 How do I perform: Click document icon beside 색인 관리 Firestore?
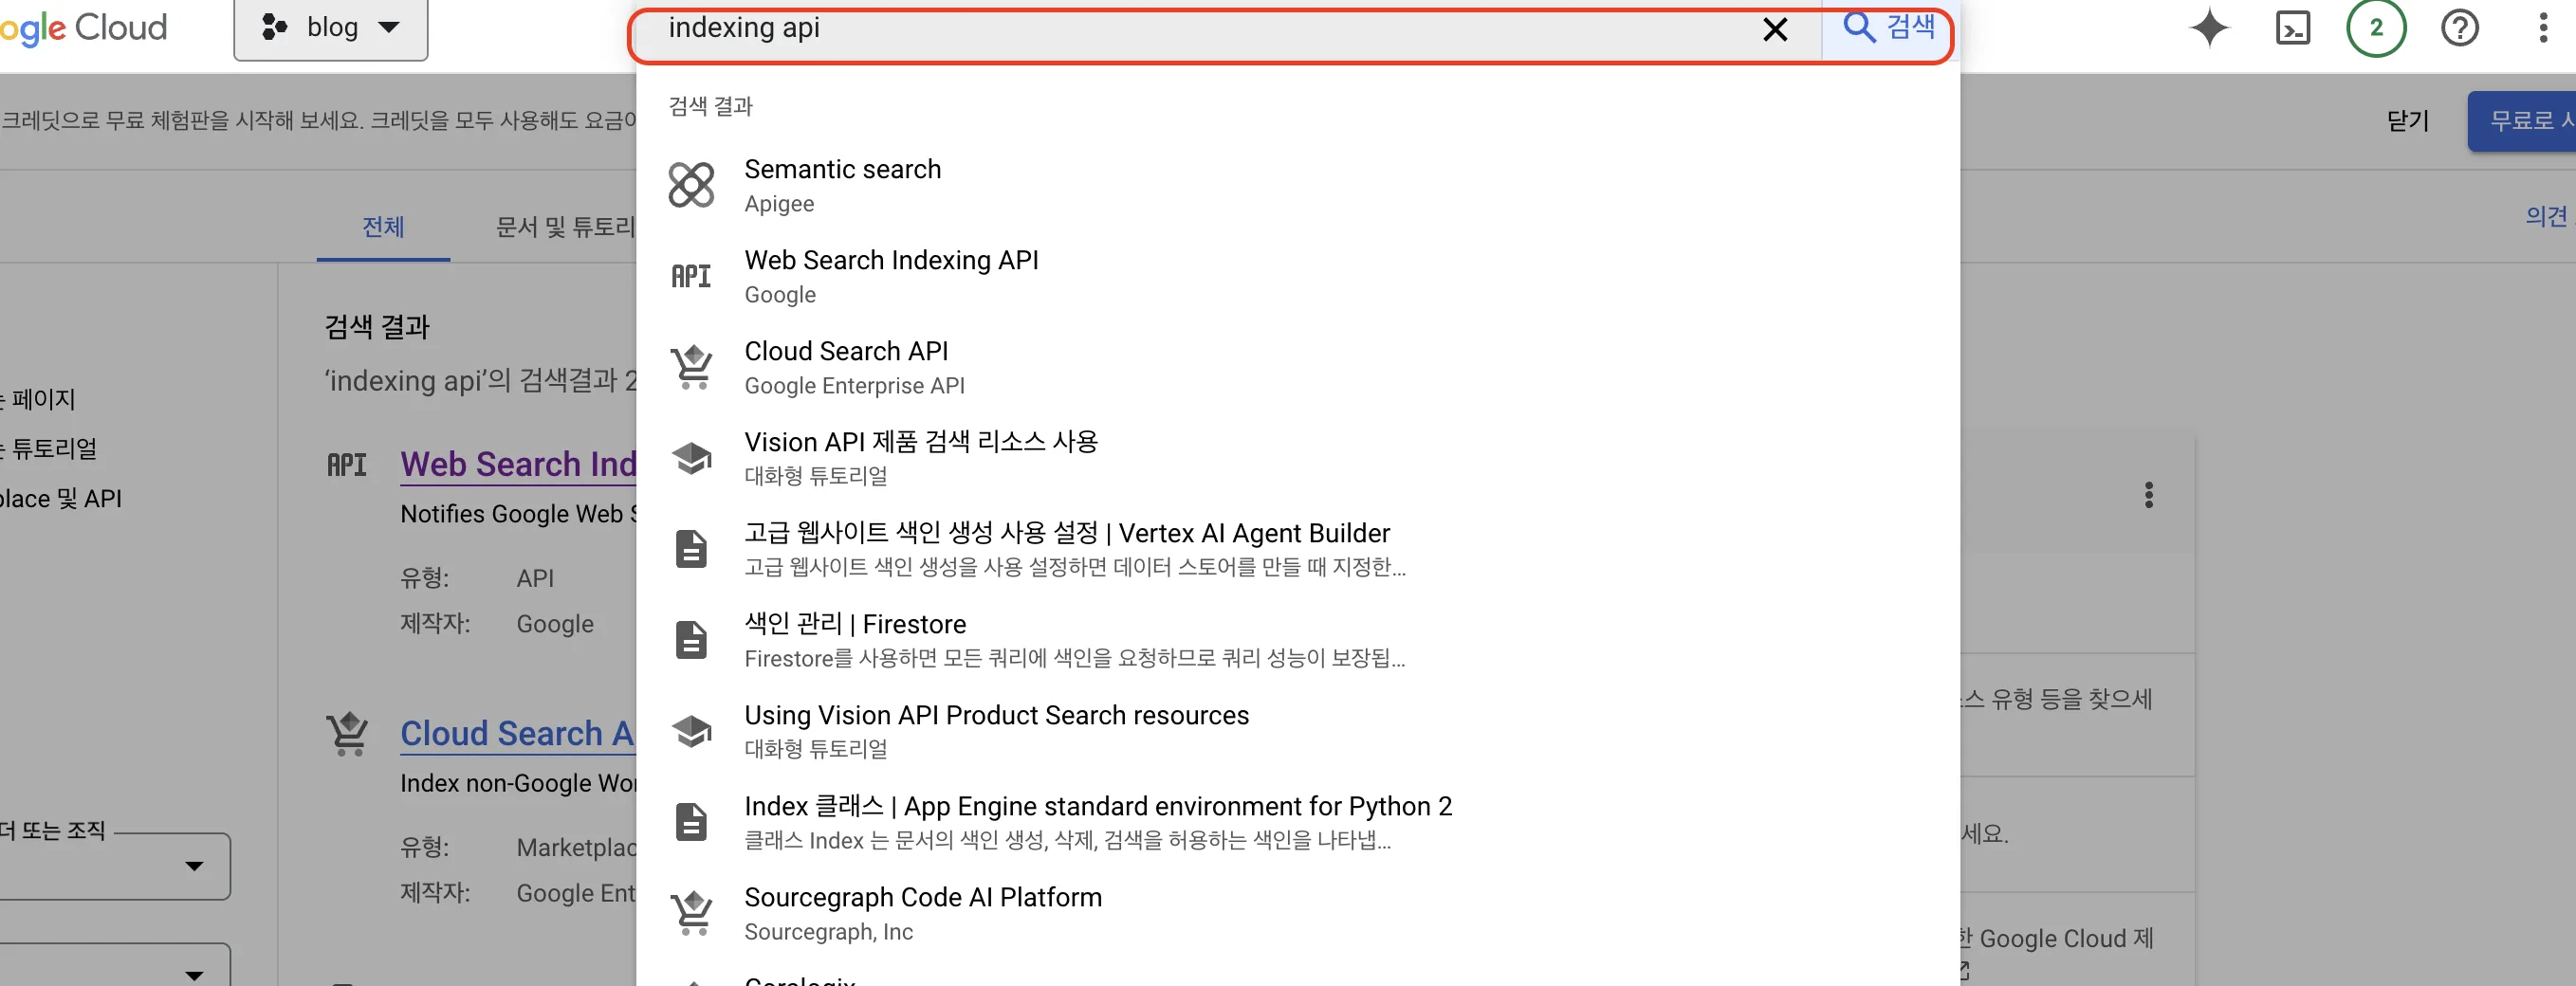click(691, 640)
